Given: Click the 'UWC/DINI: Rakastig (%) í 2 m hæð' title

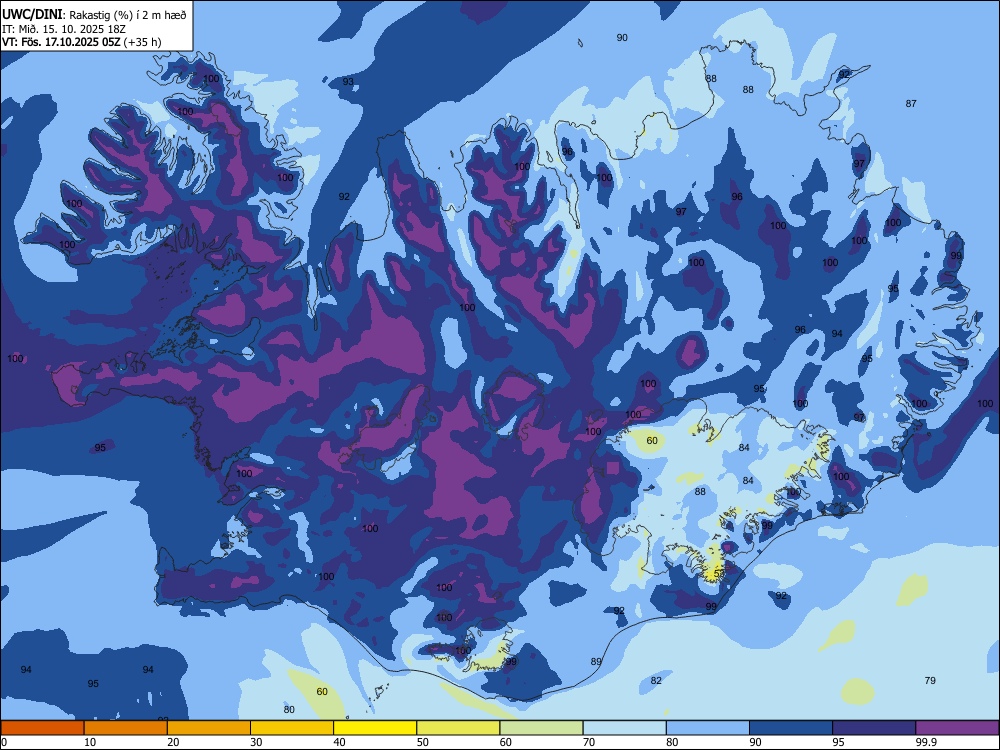Looking at the screenshot, I should point(94,15).
